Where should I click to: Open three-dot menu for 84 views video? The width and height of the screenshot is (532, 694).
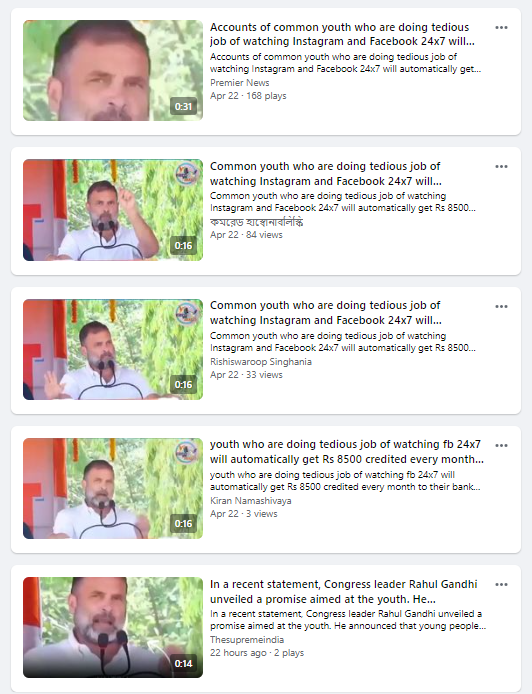click(501, 166)
